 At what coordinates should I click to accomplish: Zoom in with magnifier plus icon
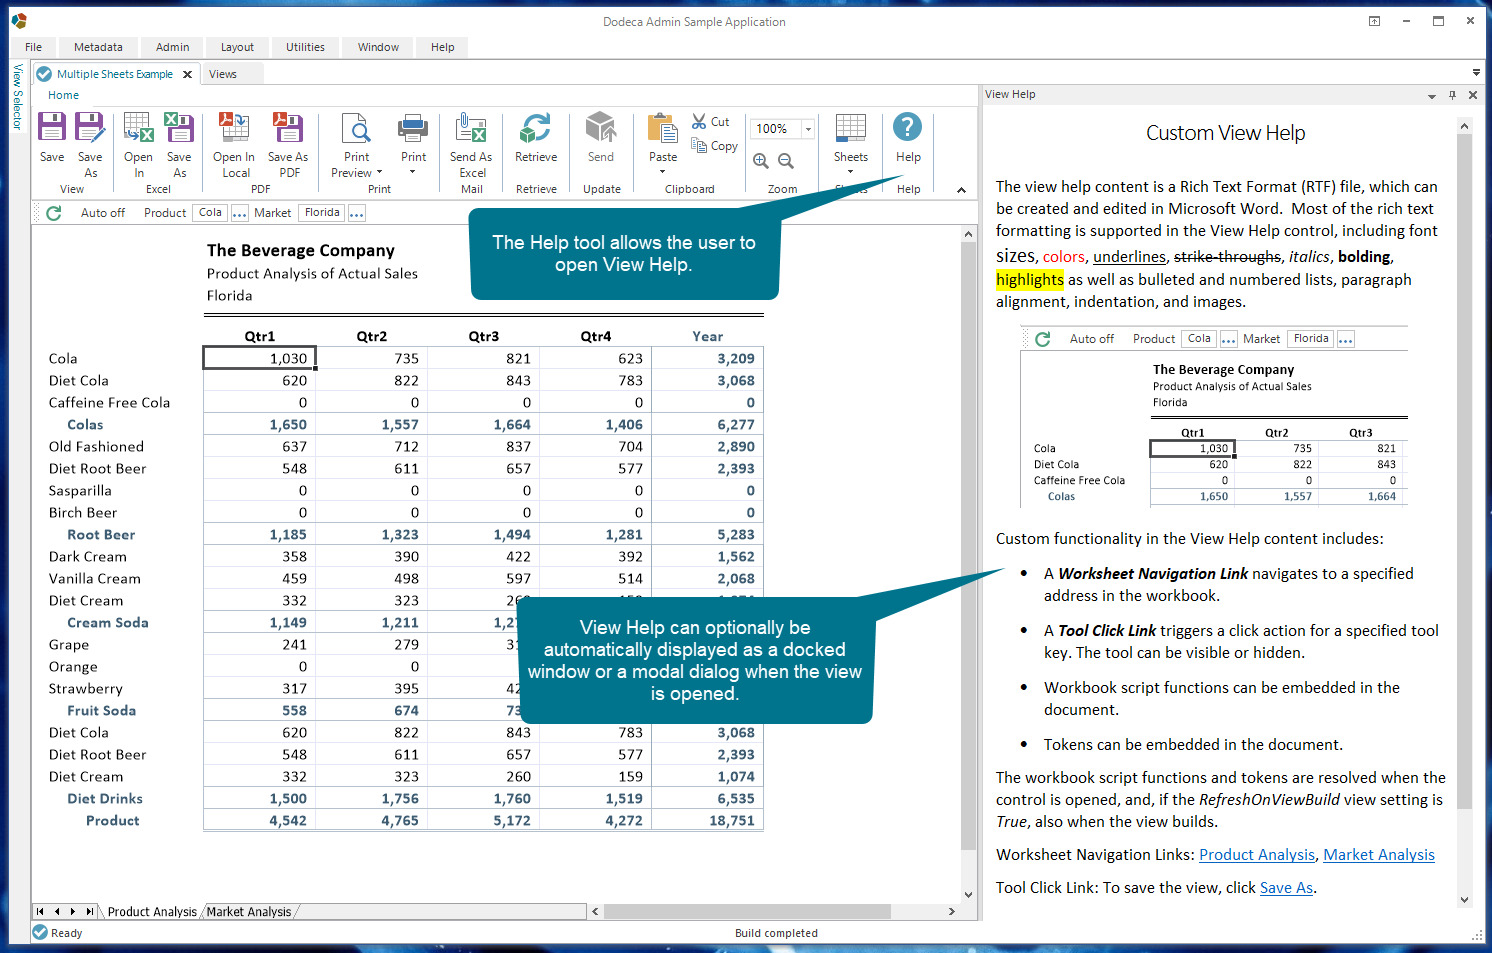pyautogui.click(x=761, y=161)
